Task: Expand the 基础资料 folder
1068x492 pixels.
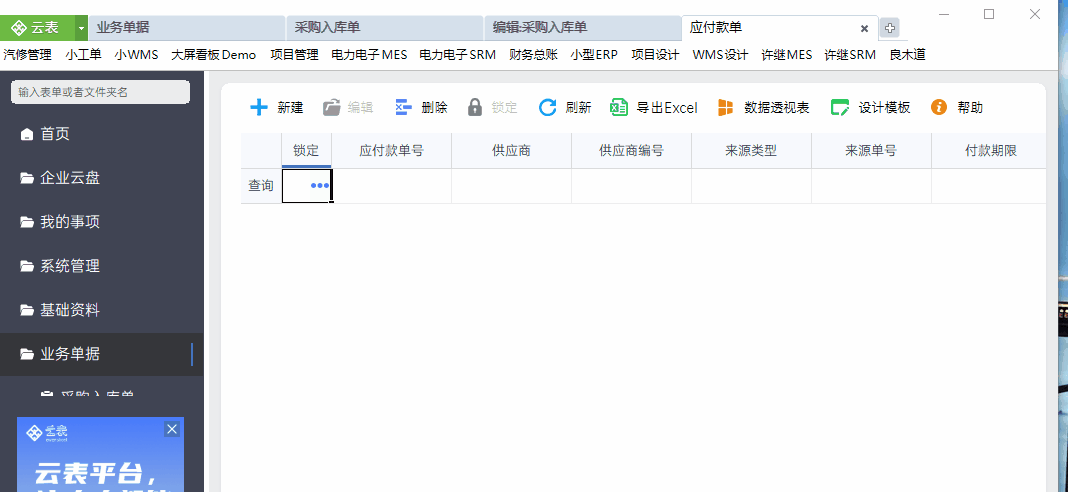Action: click(101, 310)
